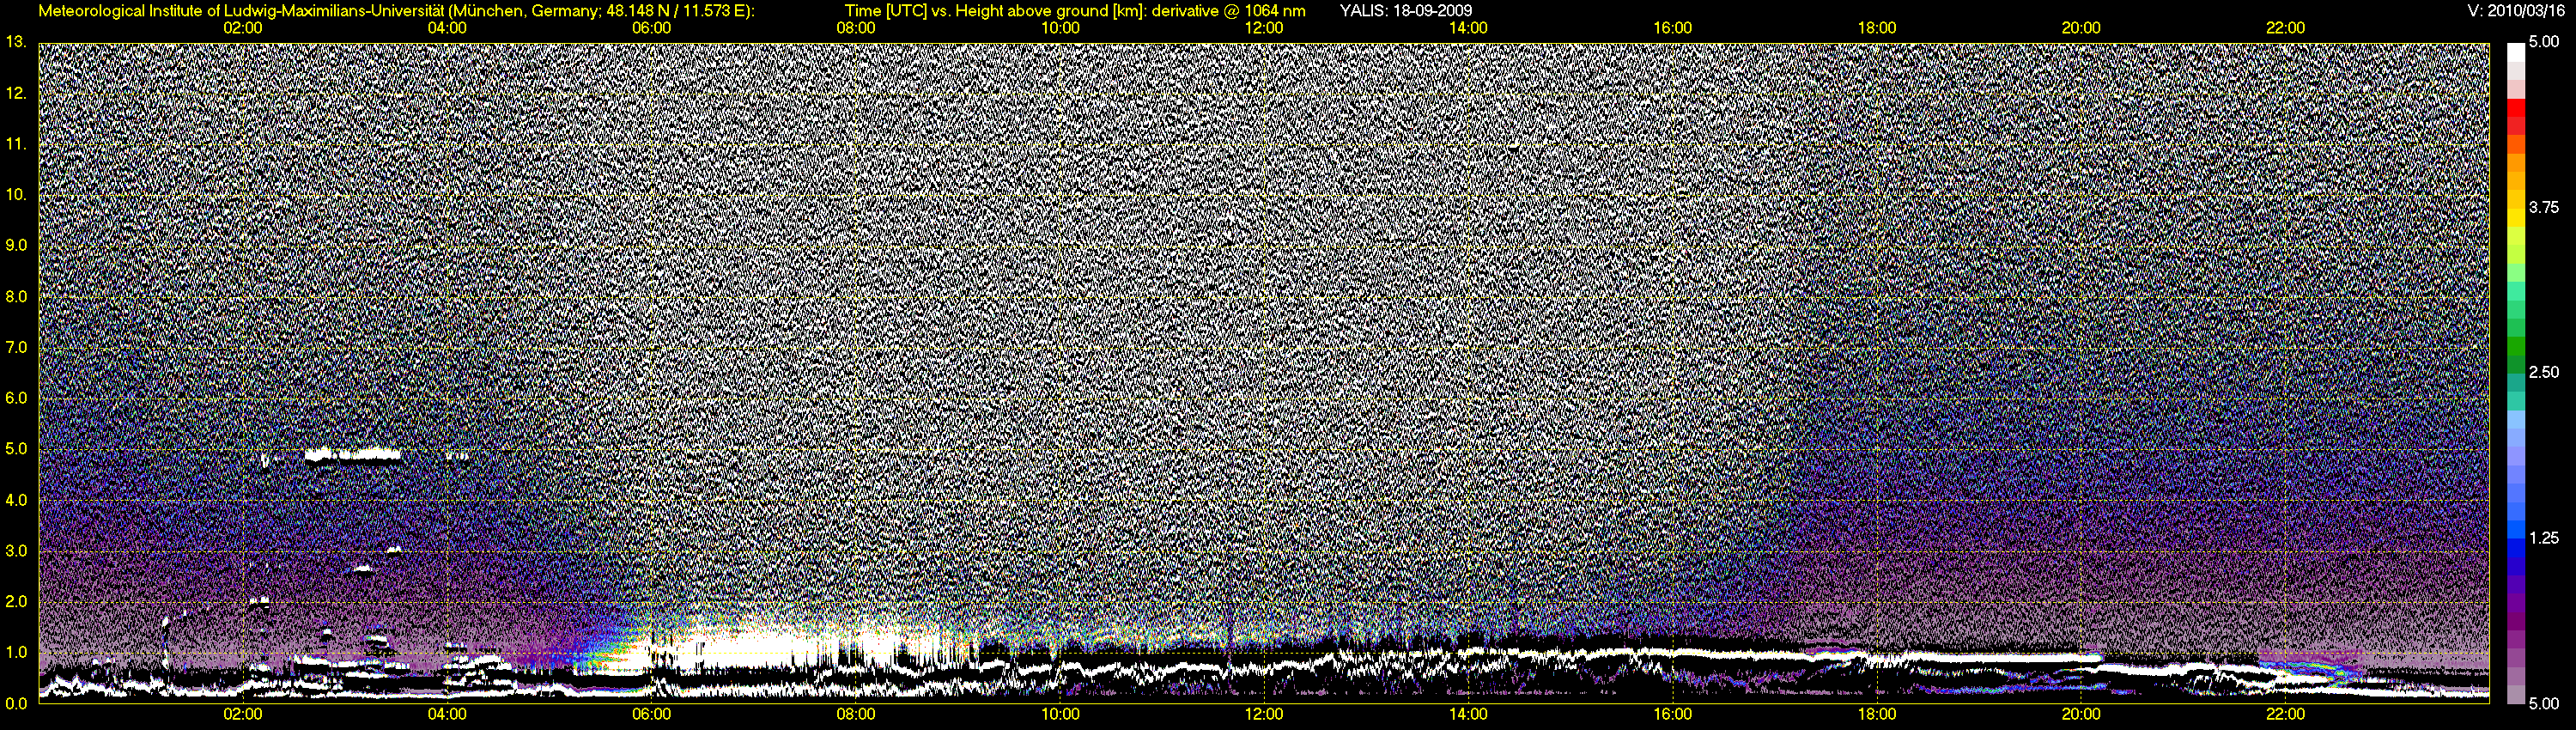Click '5.00' at the white end of color scale

coord(2544,42)
